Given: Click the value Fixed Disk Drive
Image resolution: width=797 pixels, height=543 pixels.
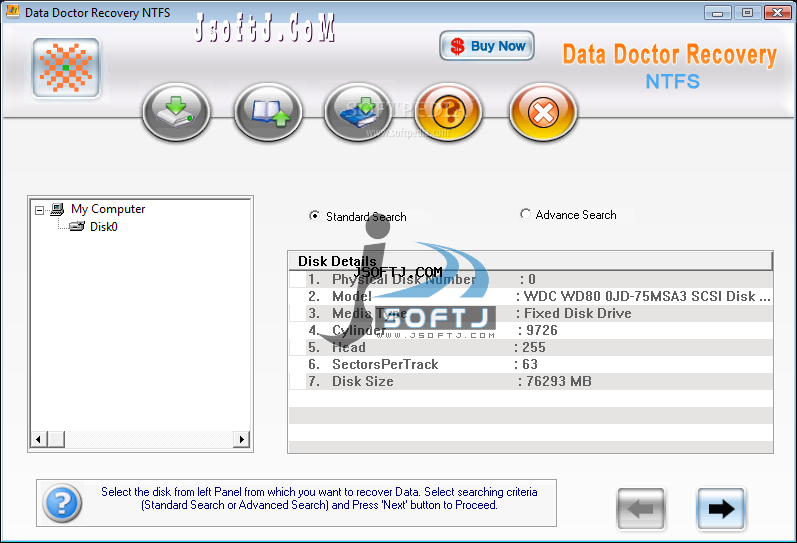Looking at the screenshot, I should coord(577,313).
